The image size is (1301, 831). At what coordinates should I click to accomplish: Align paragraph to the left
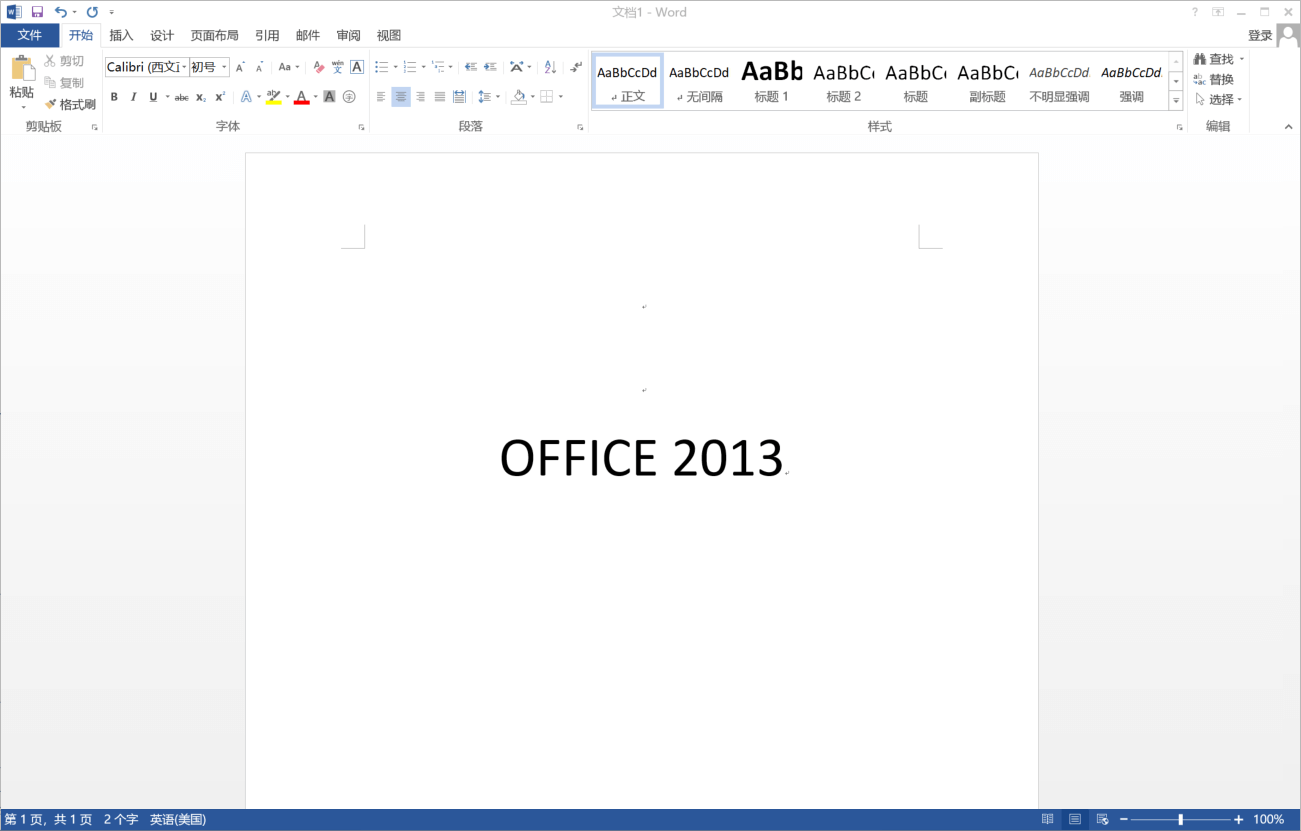(x=381, y=97)
